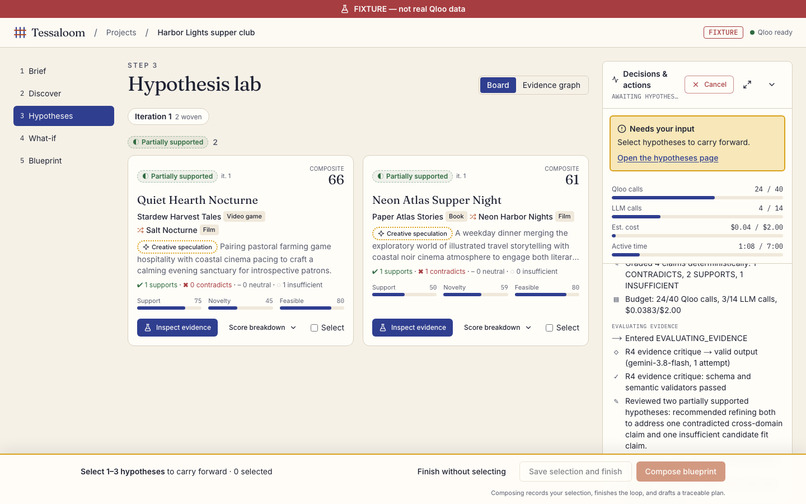Image resolution: width=806 pixels, height=504 pixels.
Task: Inspect evidence for Quiet Hearth Nocturne
Action: 177,328
